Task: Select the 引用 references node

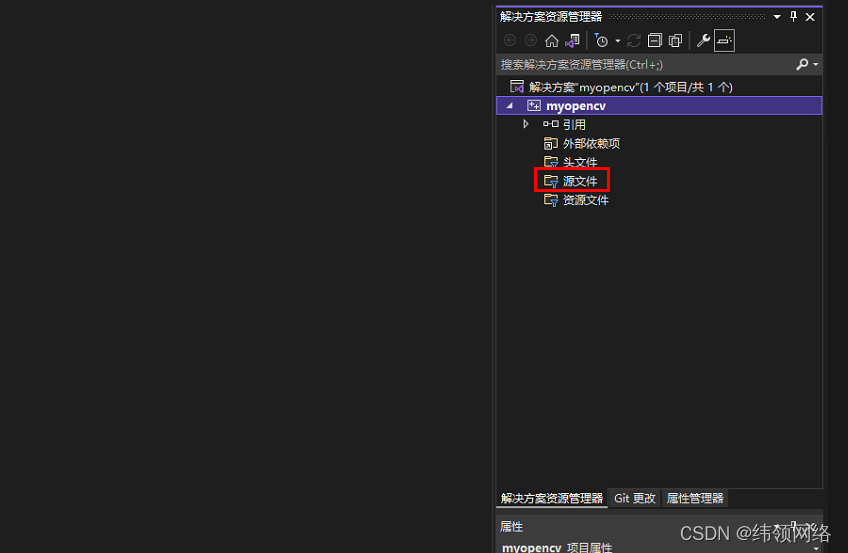Action: pyautogui.click(x=574, y=125)
